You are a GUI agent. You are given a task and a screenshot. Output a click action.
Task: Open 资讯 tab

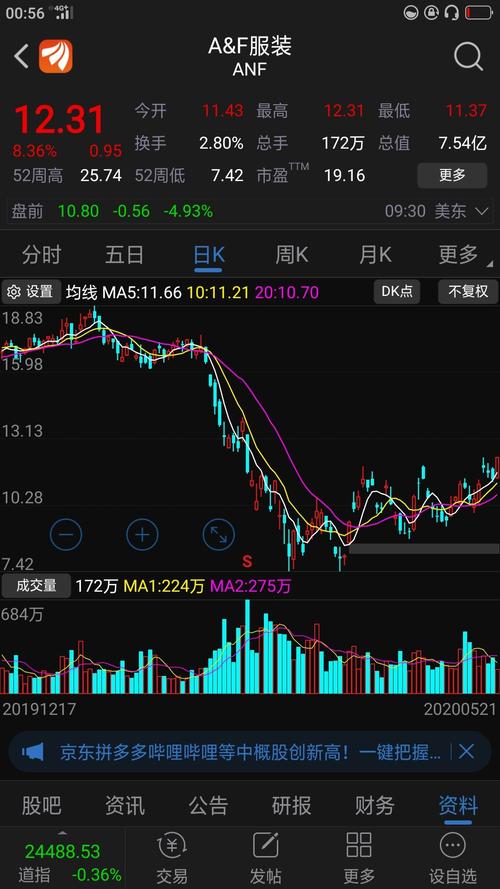click(125, 805)
